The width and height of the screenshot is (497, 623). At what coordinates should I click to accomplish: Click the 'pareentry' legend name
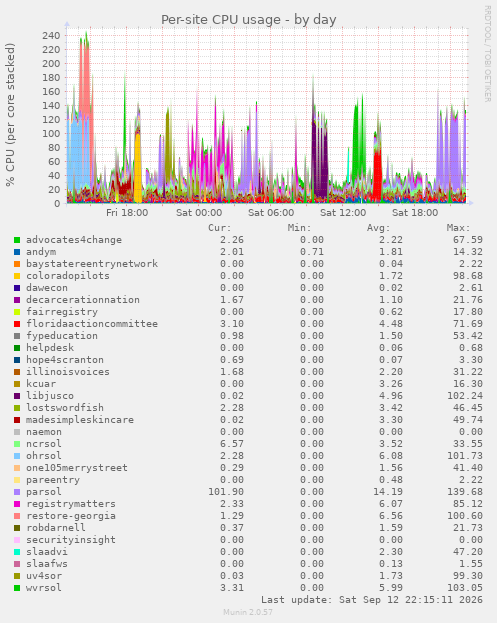[x=53, y=480]
